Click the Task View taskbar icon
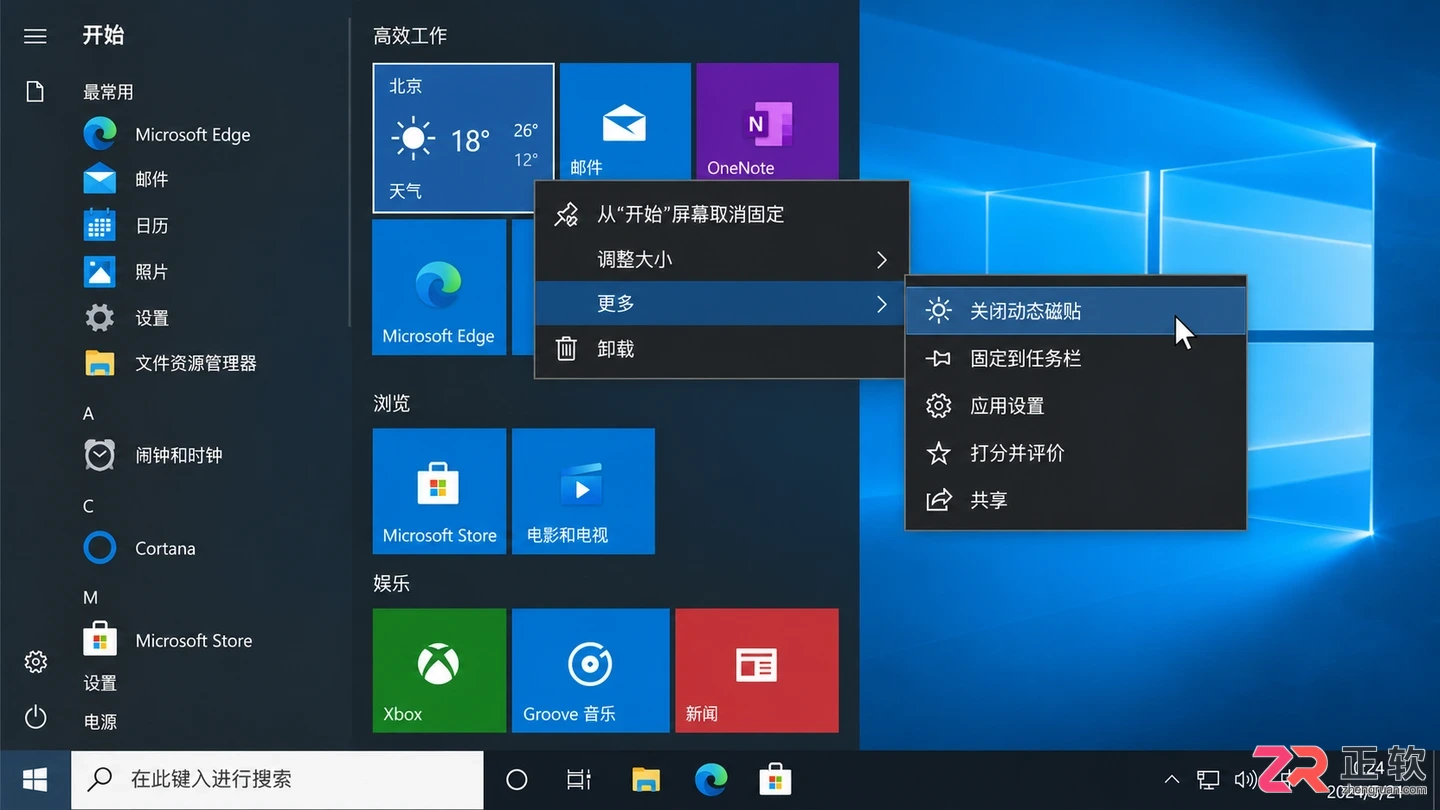Screen dimensions: 1440x810 pos(579,779)
